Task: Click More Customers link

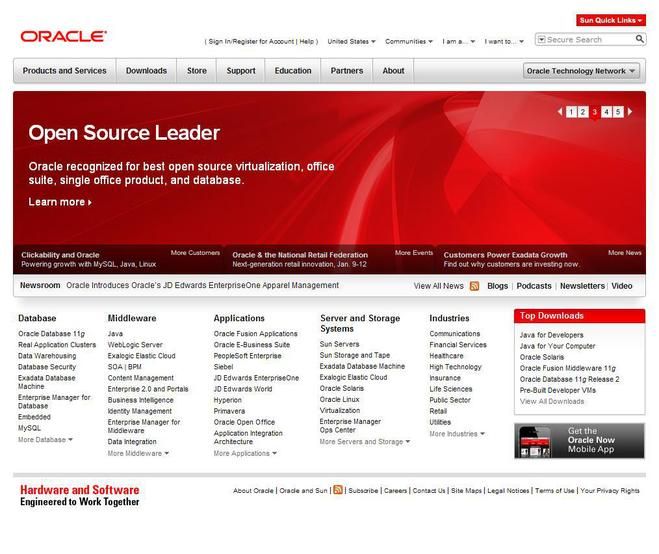Action: [x=195, y=253]
